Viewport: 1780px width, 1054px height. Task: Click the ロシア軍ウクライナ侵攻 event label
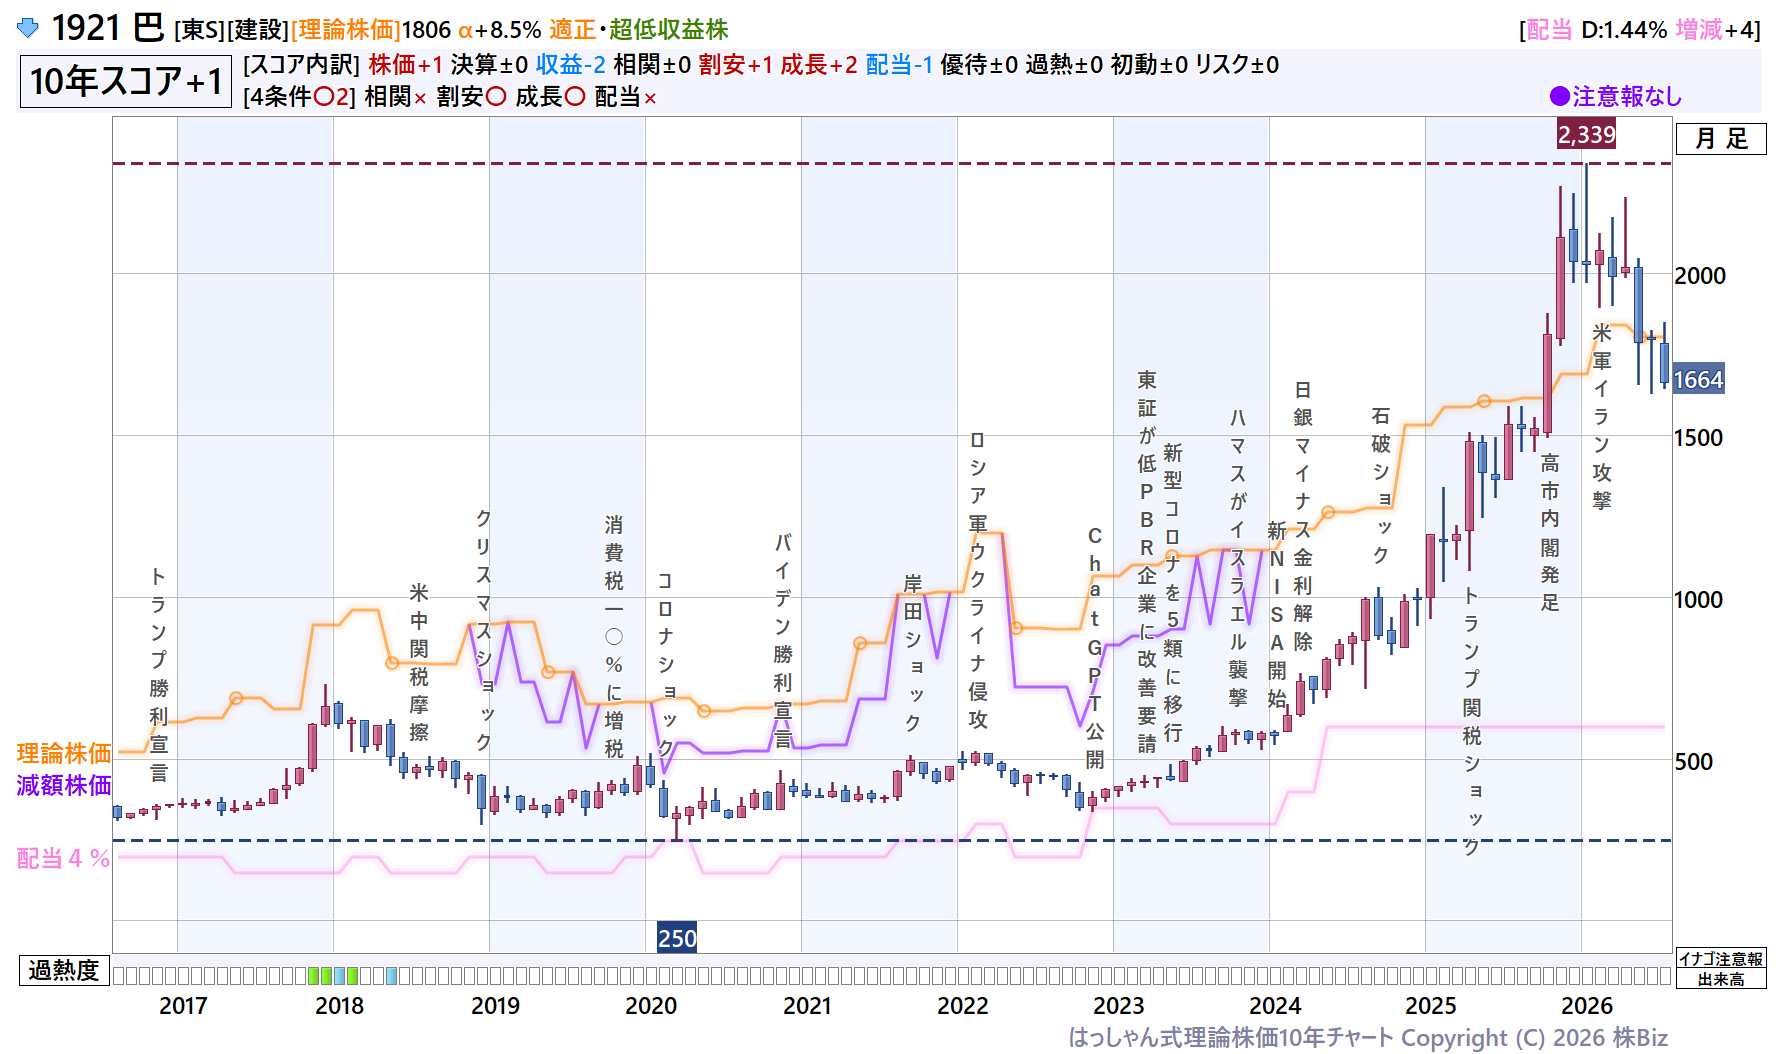pos(978,580)
